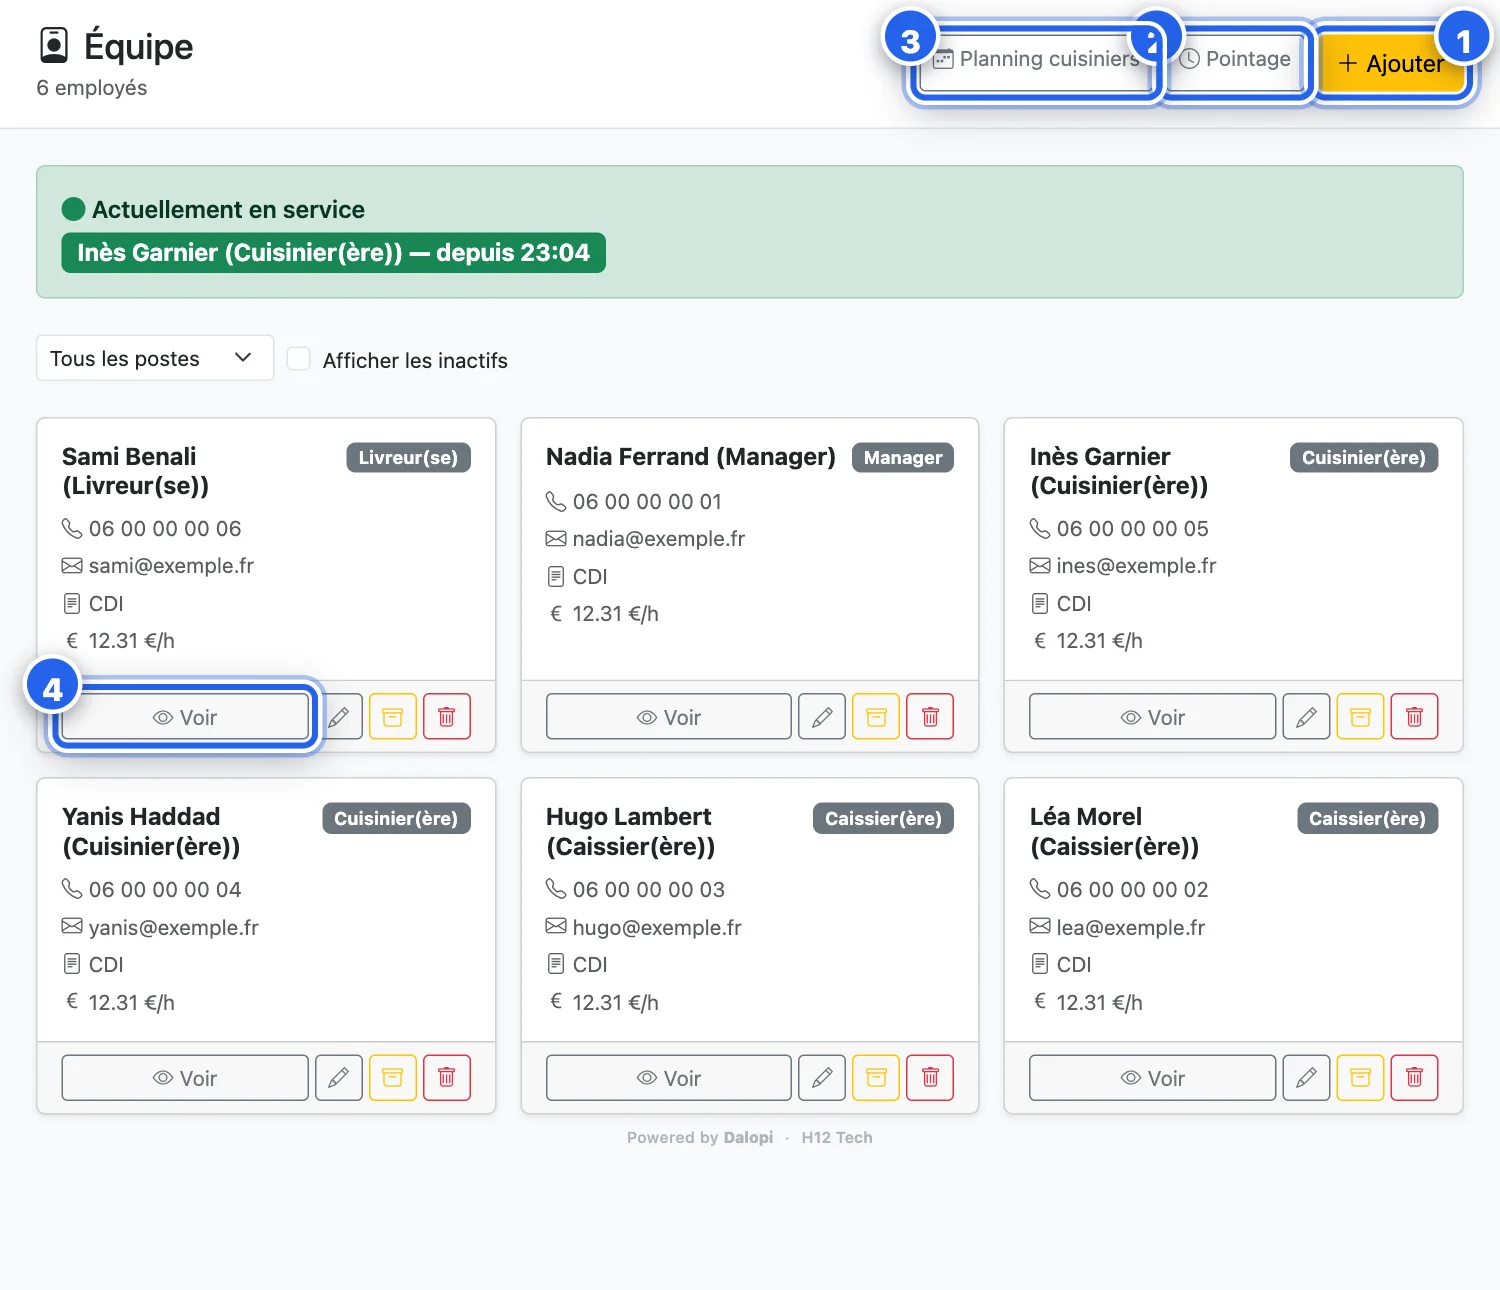Click hugo@exemple.fr email text
1500x1290 pixels.
[x=657, y=928]
